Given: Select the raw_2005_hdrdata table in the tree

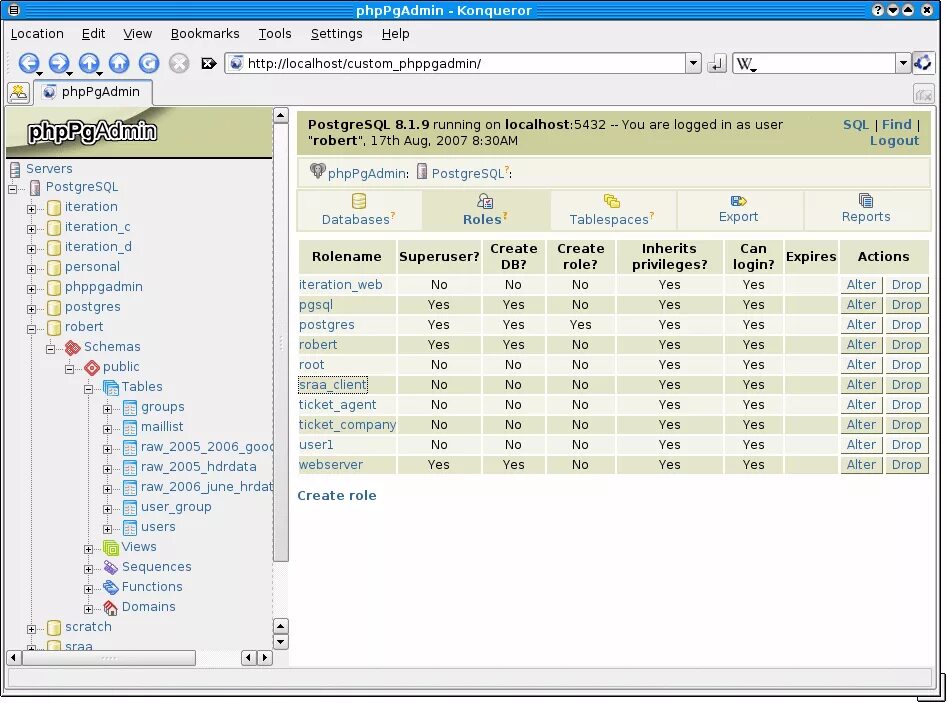Looking at the screenshot, I should point(198,467).
